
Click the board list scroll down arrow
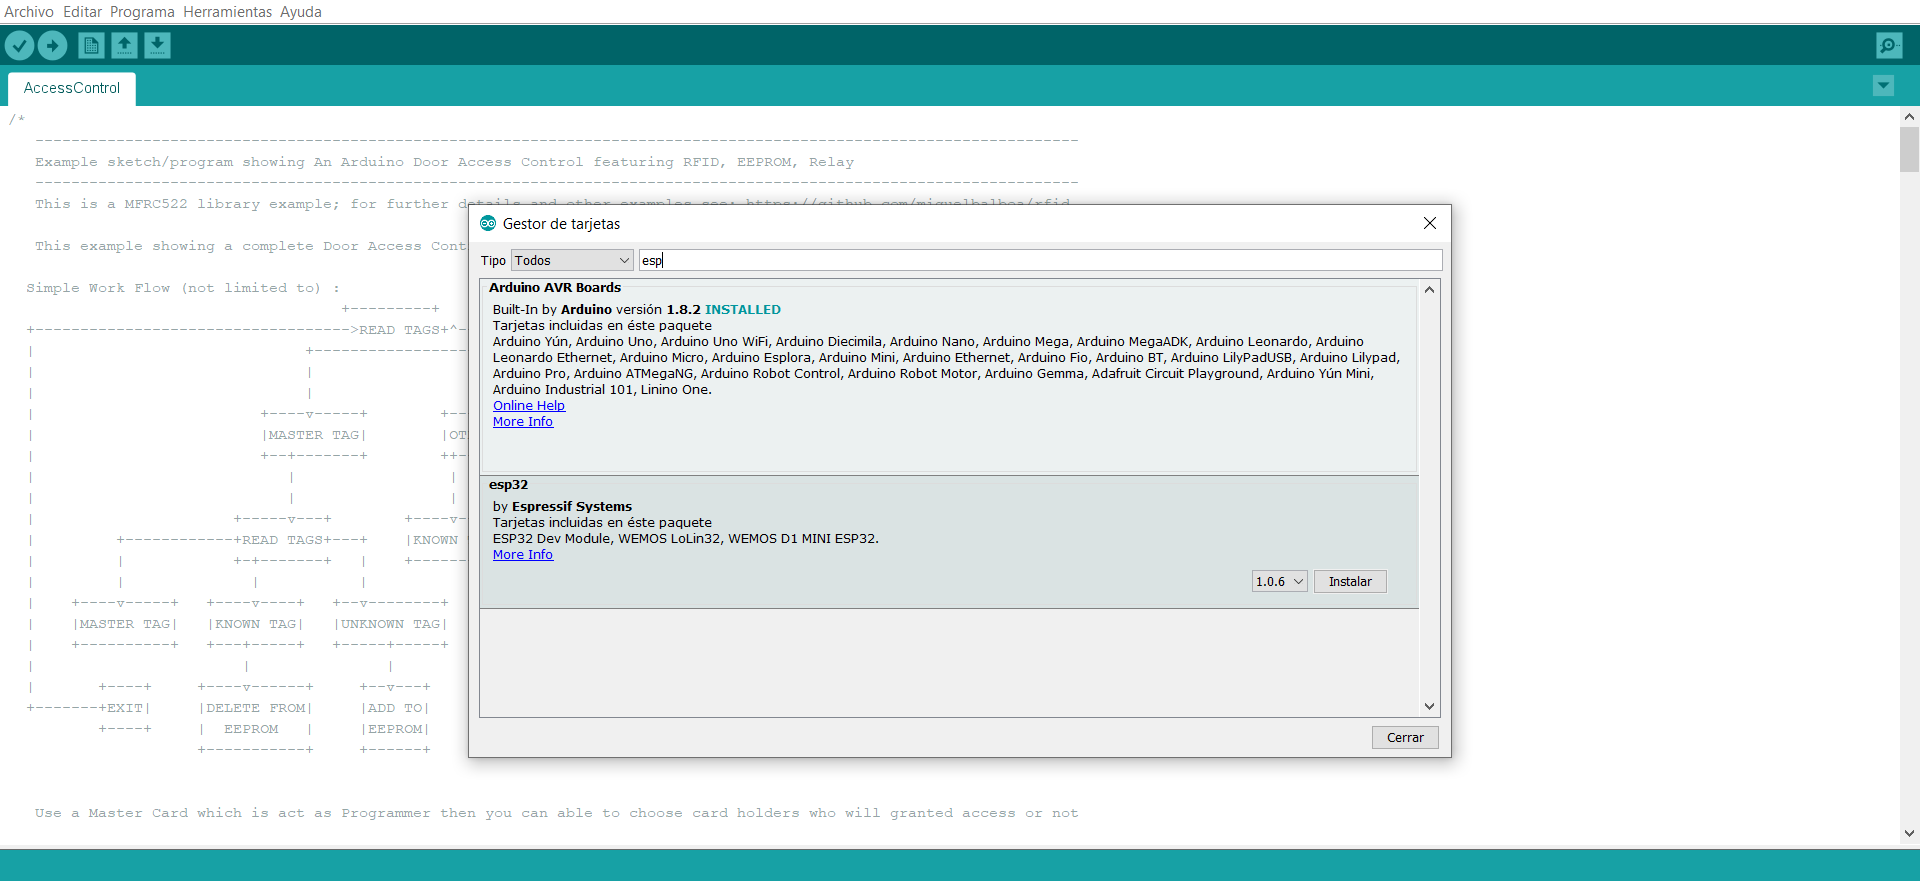(x=1429, y=706)
